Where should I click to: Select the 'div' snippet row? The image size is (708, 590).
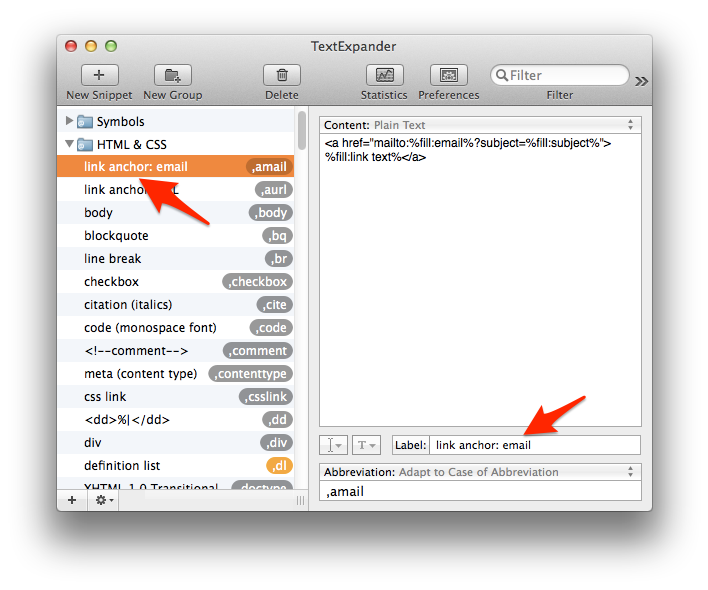(x=176, y=443)
